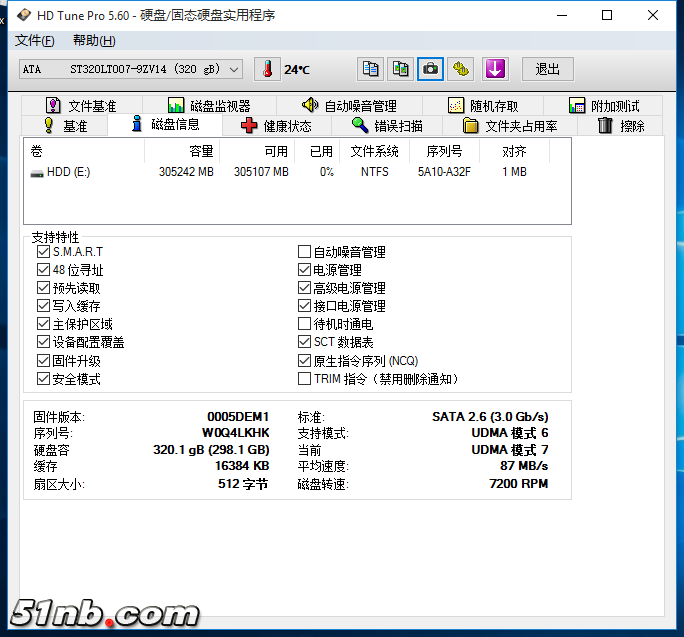Toggle the 主保护区域 checkbox
Screen dimensions: 684x637
(43, 324)
